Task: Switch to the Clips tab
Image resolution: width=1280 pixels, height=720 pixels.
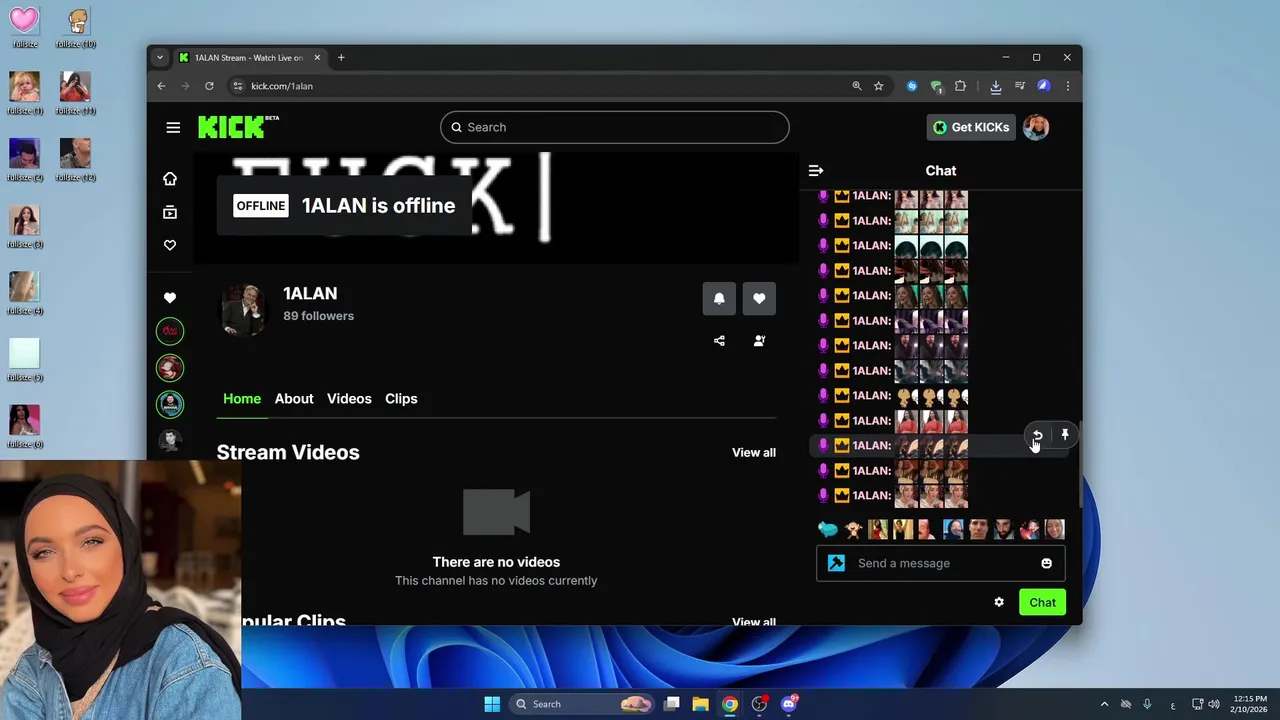Action: pyautogui.click(x=401, y=398)
